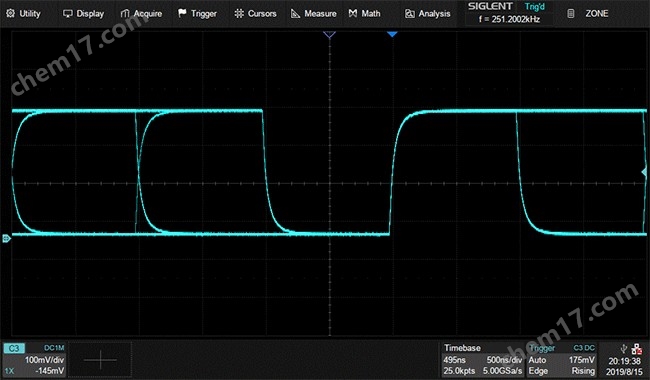Click the C3 channel label box
Image resolution: width=650 pixels, height=380 pixels.
coord(14,348)
